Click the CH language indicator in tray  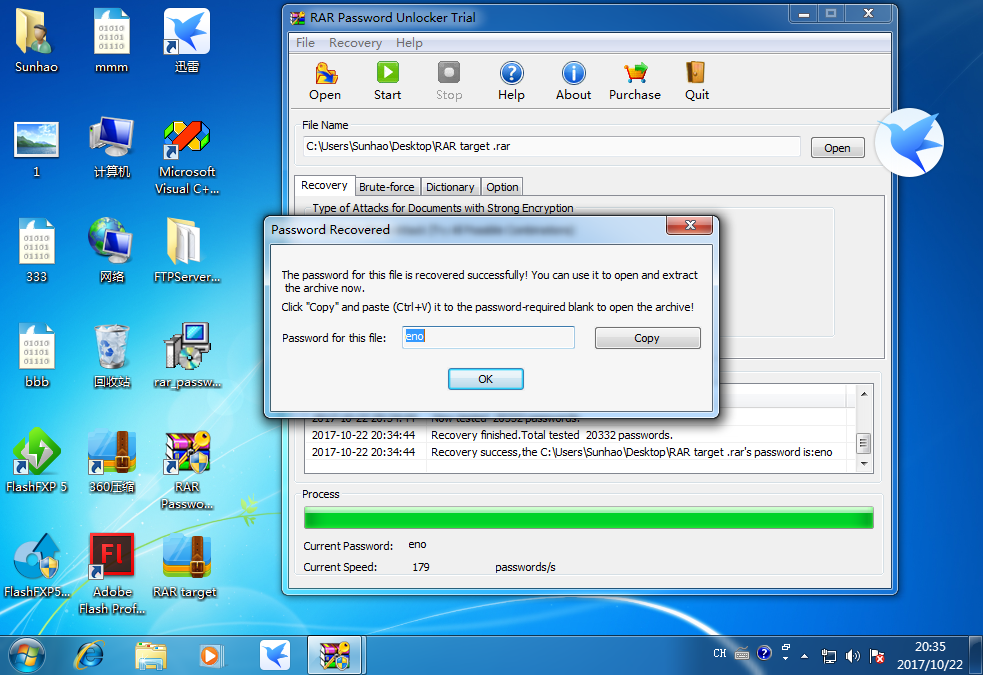[x=720, y=654]
